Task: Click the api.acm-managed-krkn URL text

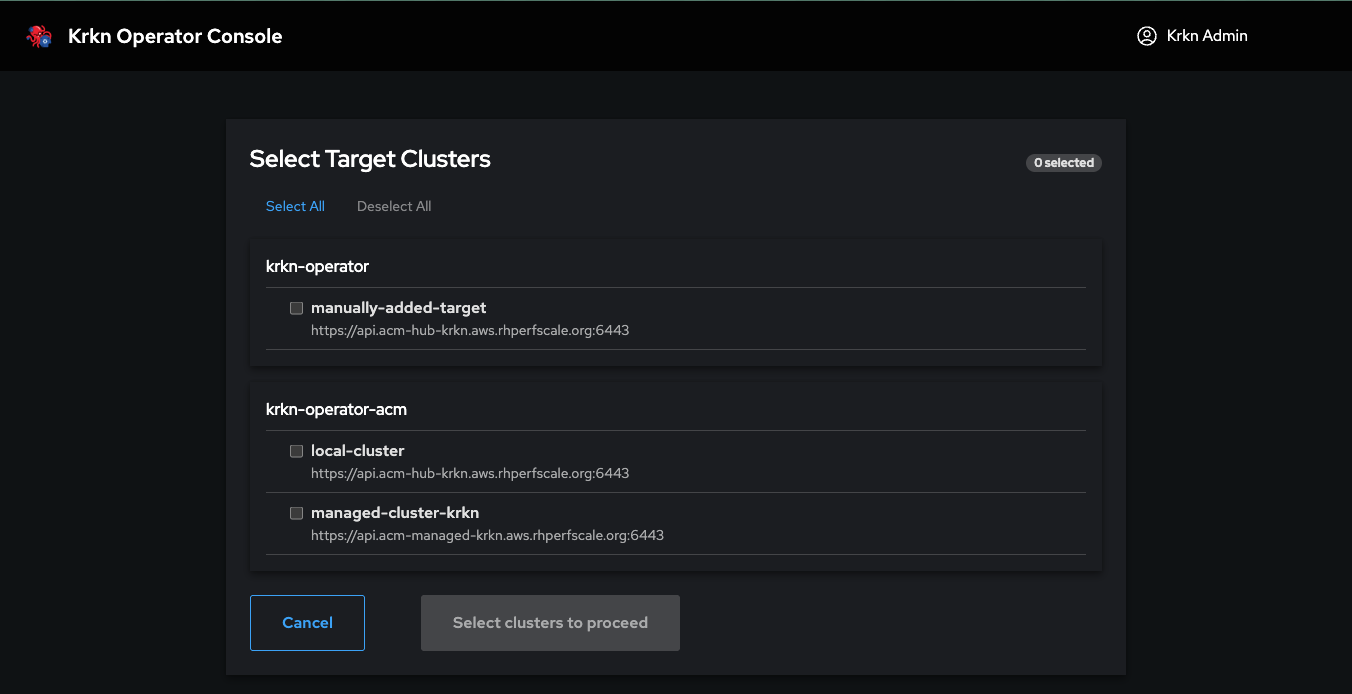Action: pyautogui.click(x=487, y=535)
